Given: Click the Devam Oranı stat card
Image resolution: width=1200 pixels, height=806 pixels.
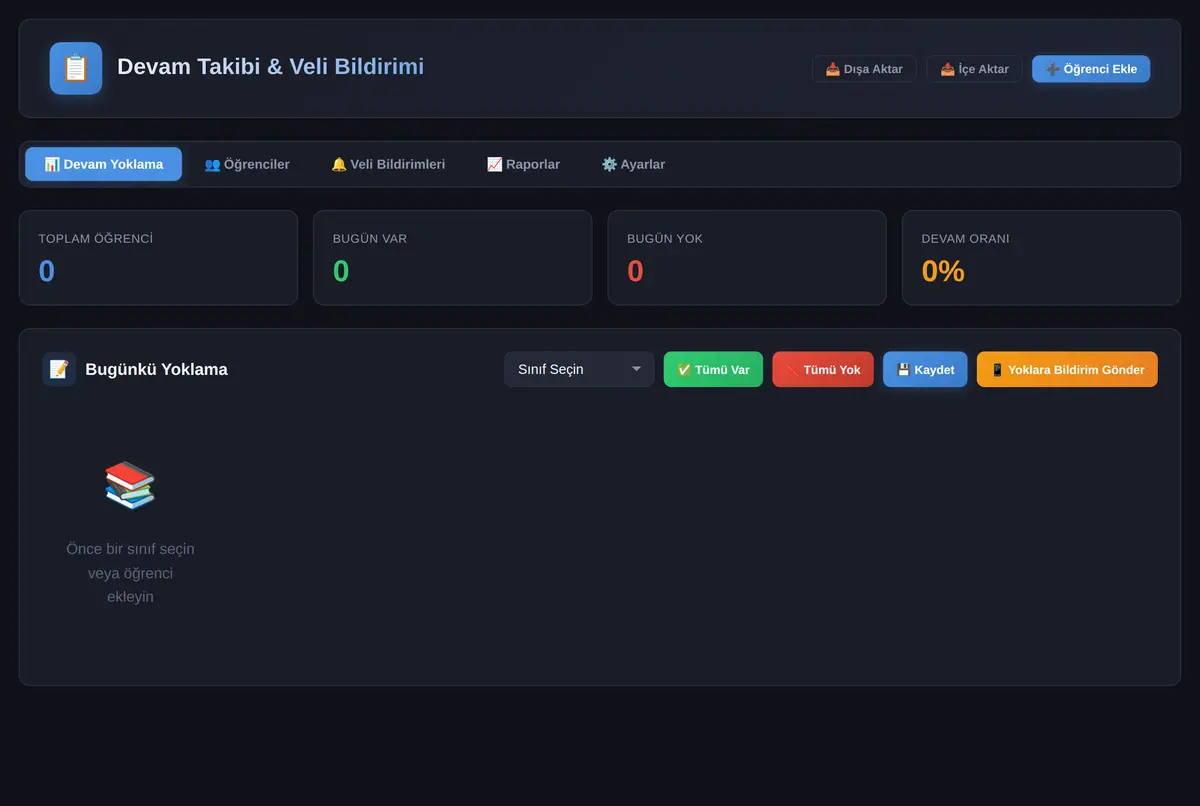Looking at the screenshot, I should click(1041, 257).
